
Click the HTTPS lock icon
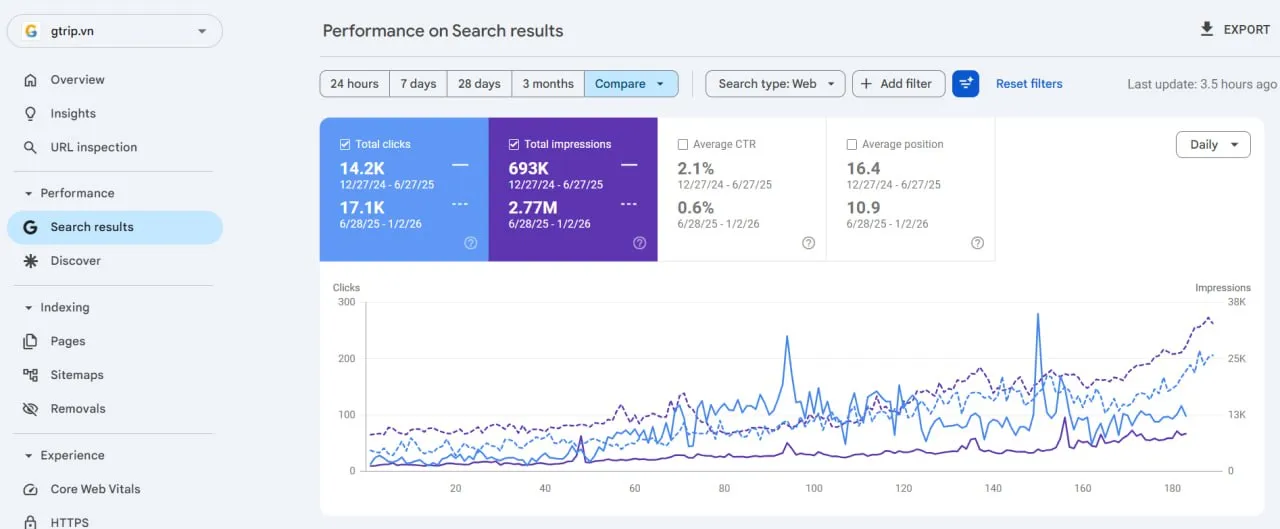point(30,522)
